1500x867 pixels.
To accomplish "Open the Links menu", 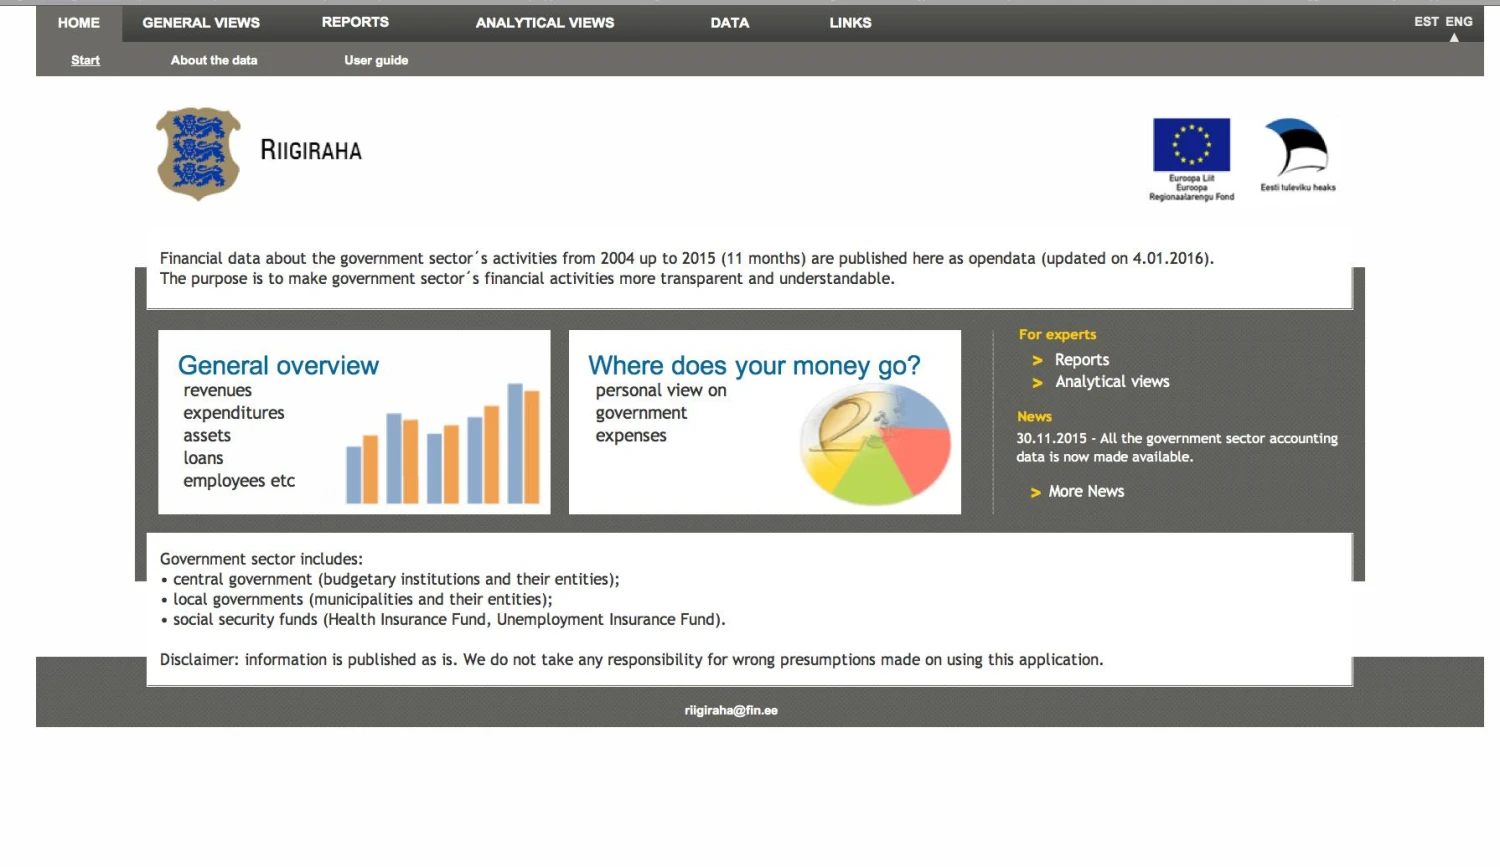I will (850, 22).
